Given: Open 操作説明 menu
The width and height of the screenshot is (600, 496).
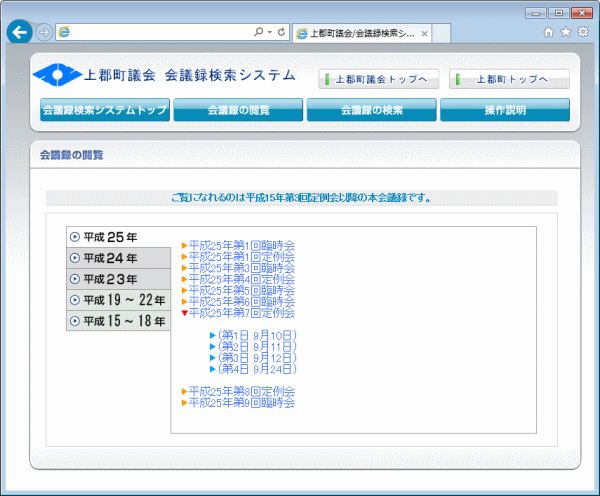Looking at the screenshot, I should (x=505, y=110).
